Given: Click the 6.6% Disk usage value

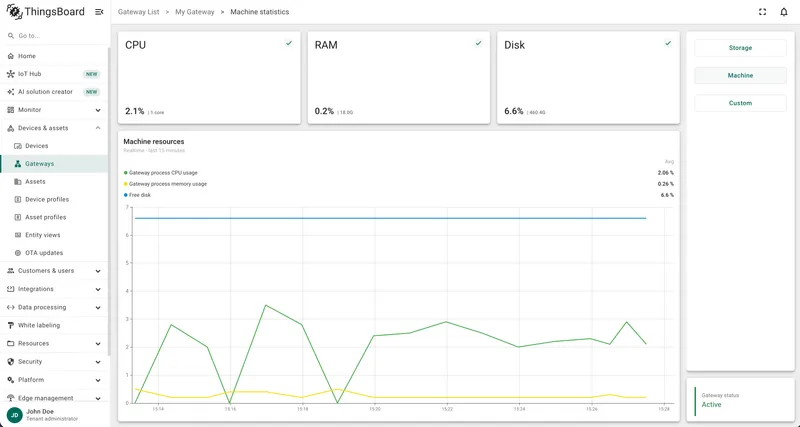Looking at the screenshot, I should coord(514,111).
